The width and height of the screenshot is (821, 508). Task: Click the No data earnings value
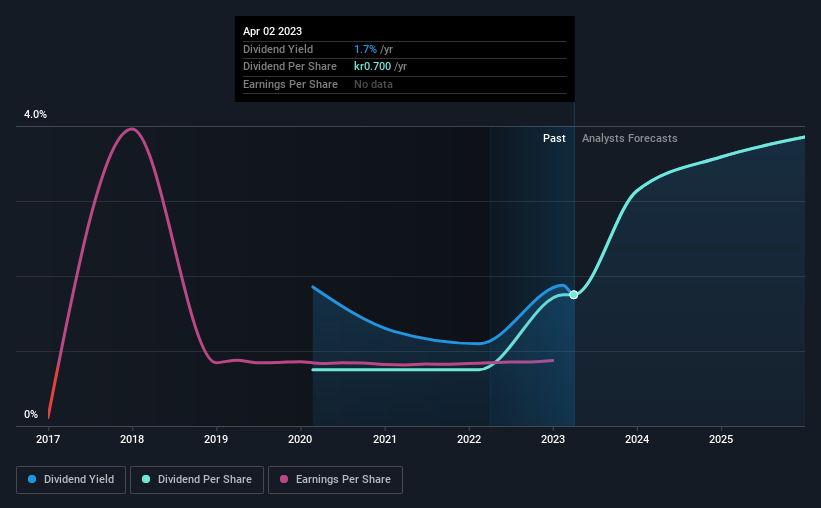tap(373, 84)
